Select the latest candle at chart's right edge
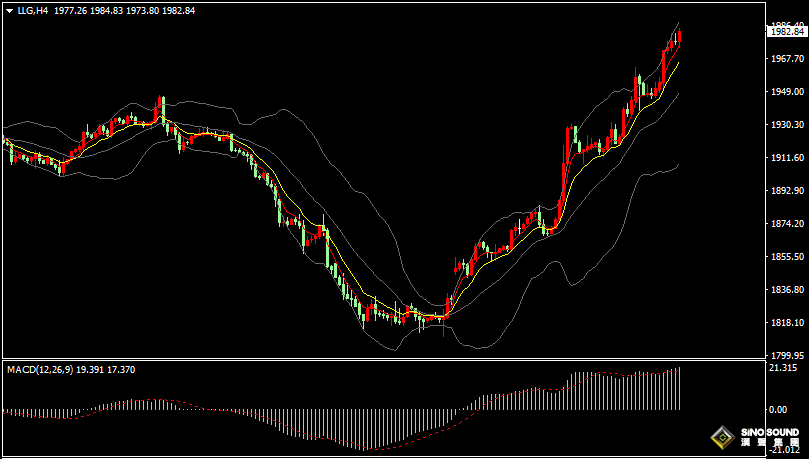This screenshot has height=459, width=809. (x=680, y=38)
